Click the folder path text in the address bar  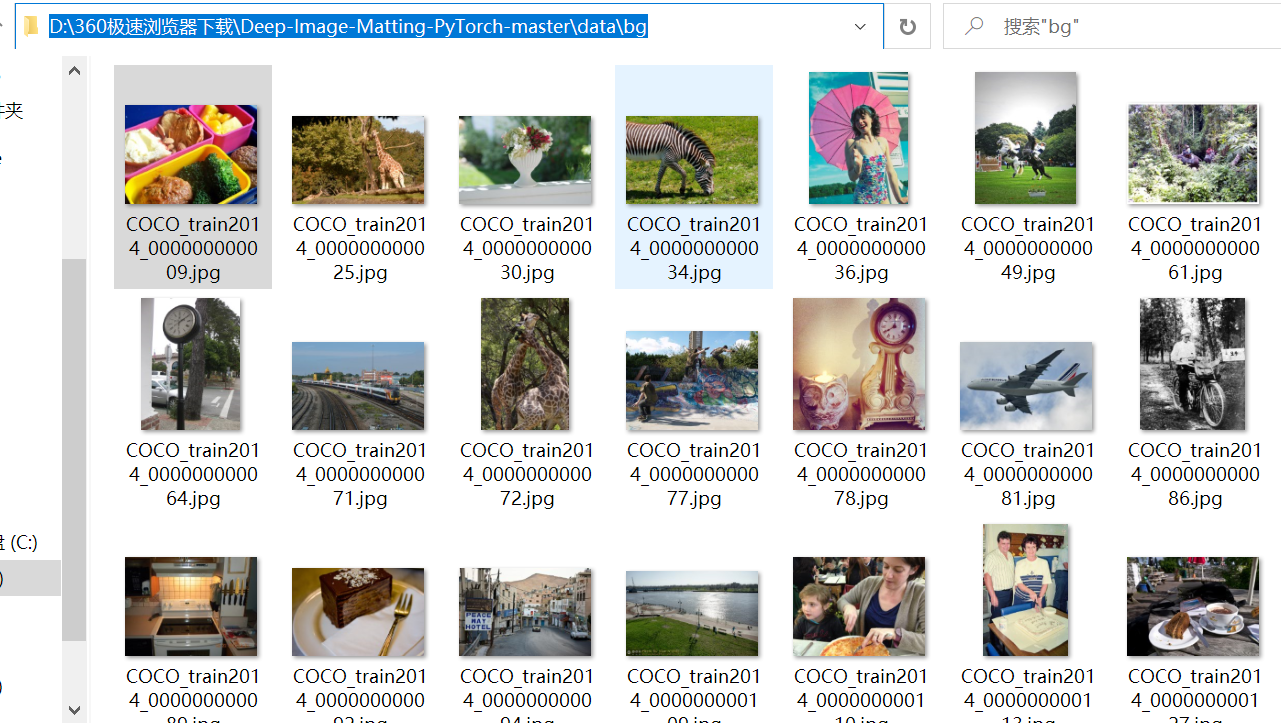pyautogui.click(x=350, y=26)
